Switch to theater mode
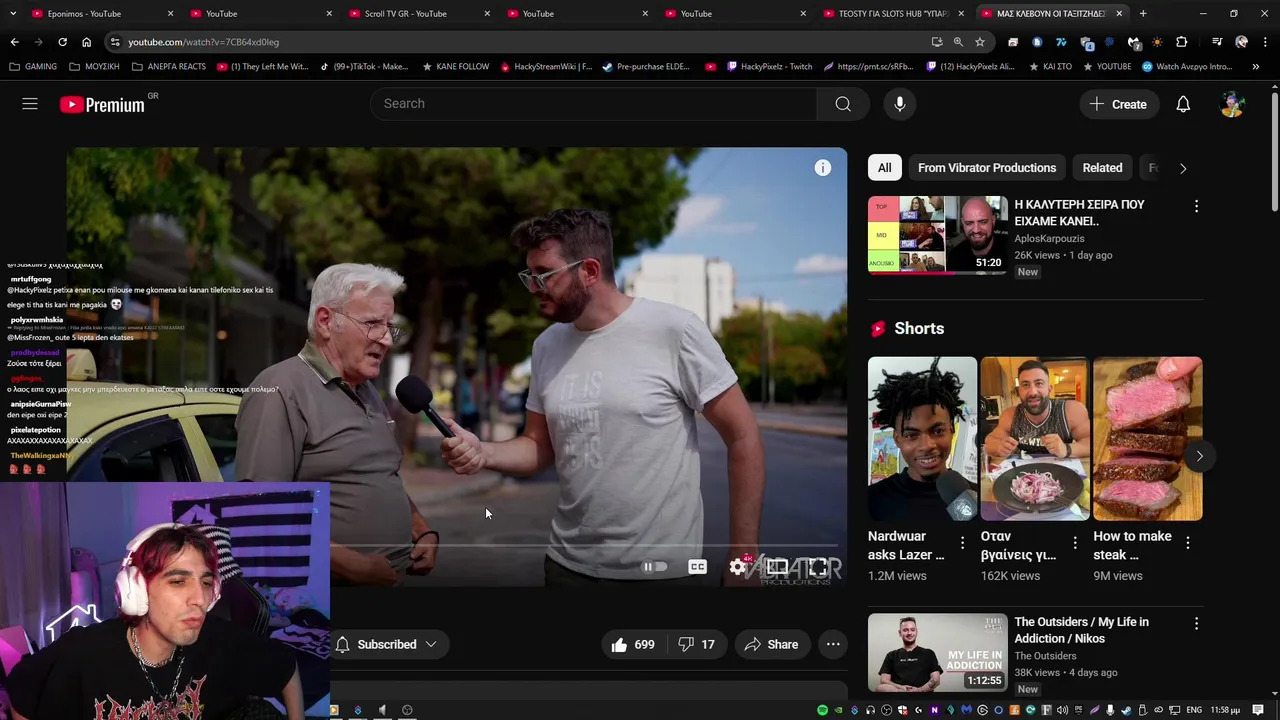The height and width of the screenshot is (720, 1280). pos(777,567)
